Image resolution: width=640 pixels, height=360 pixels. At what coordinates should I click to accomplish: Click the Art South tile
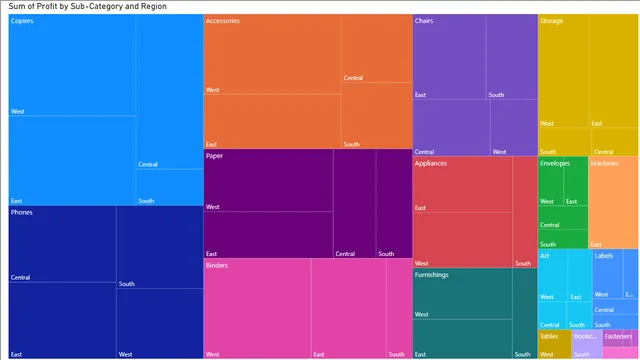580,316
